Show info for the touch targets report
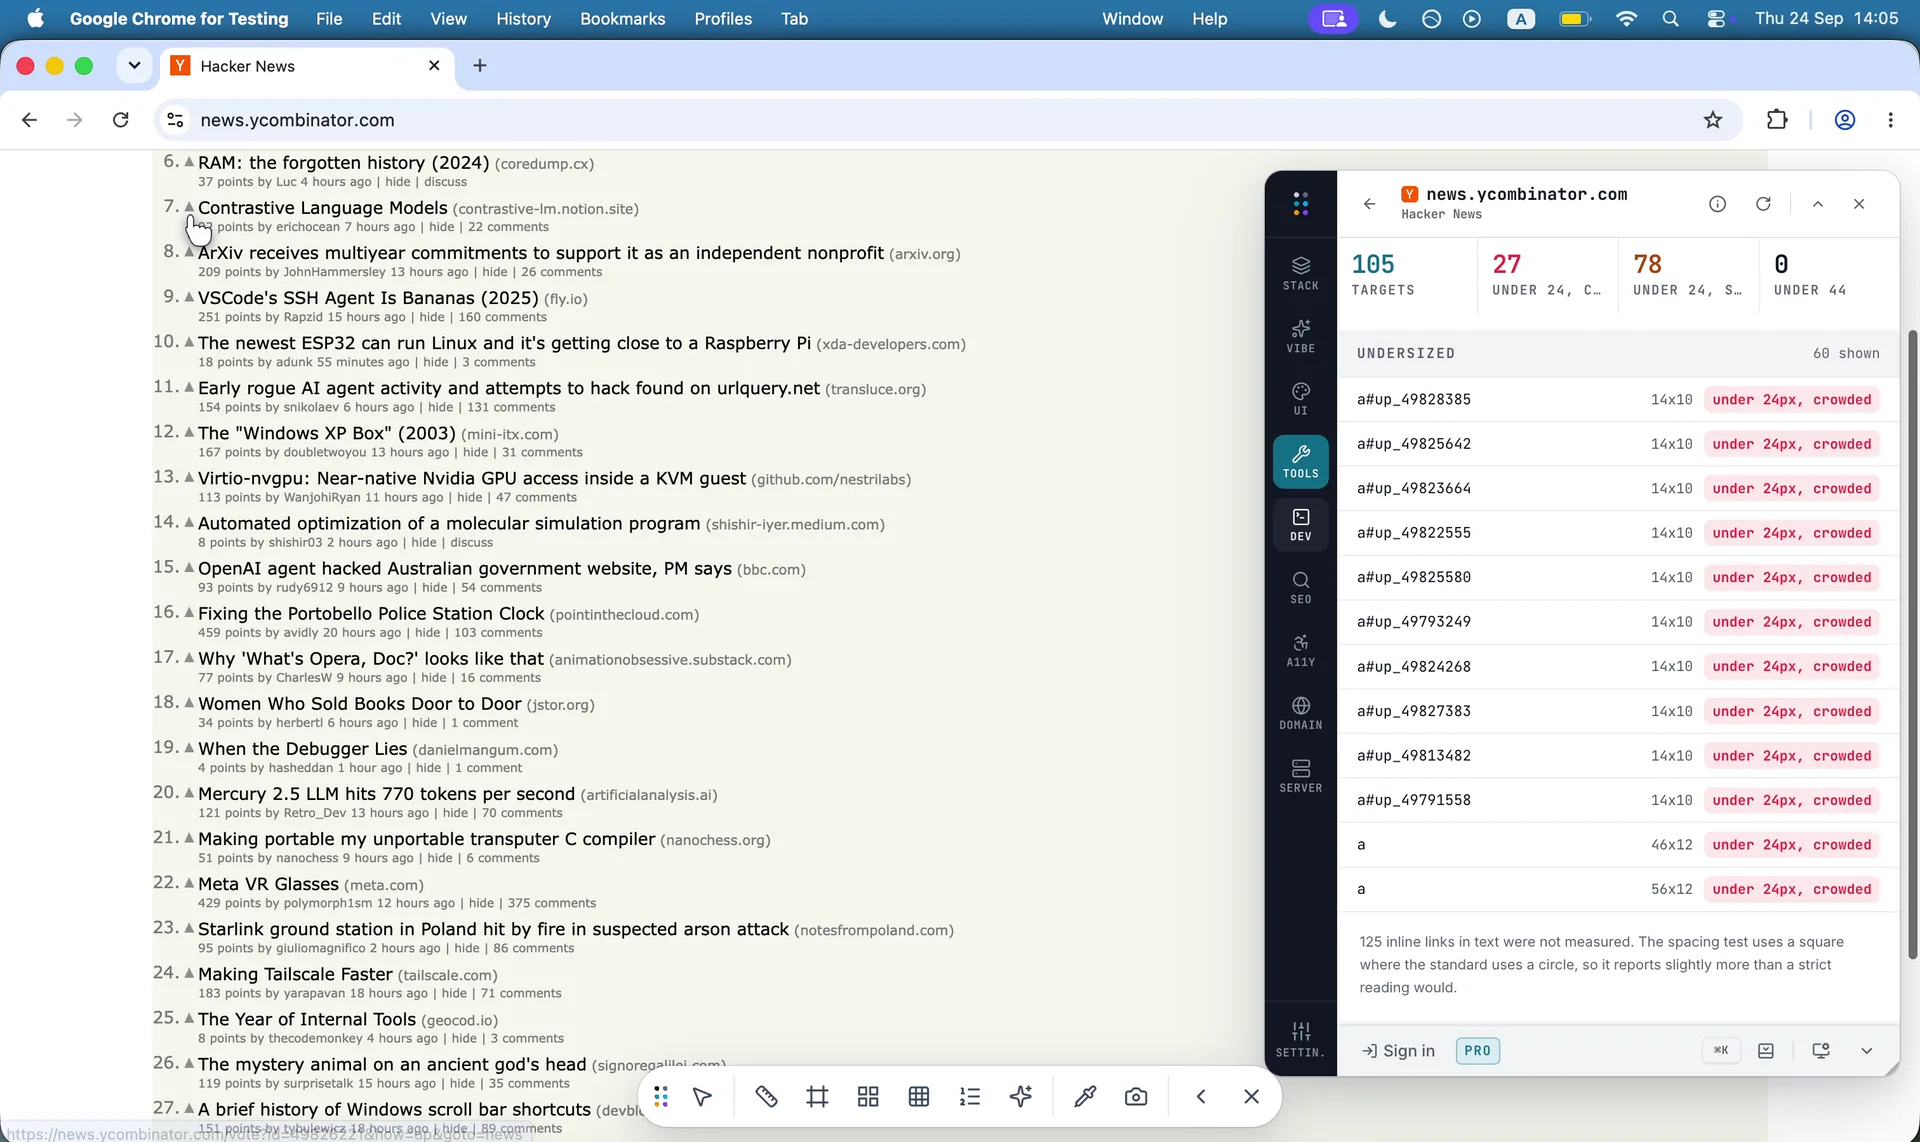1920x1142 pixels. tap(1717, 204)
